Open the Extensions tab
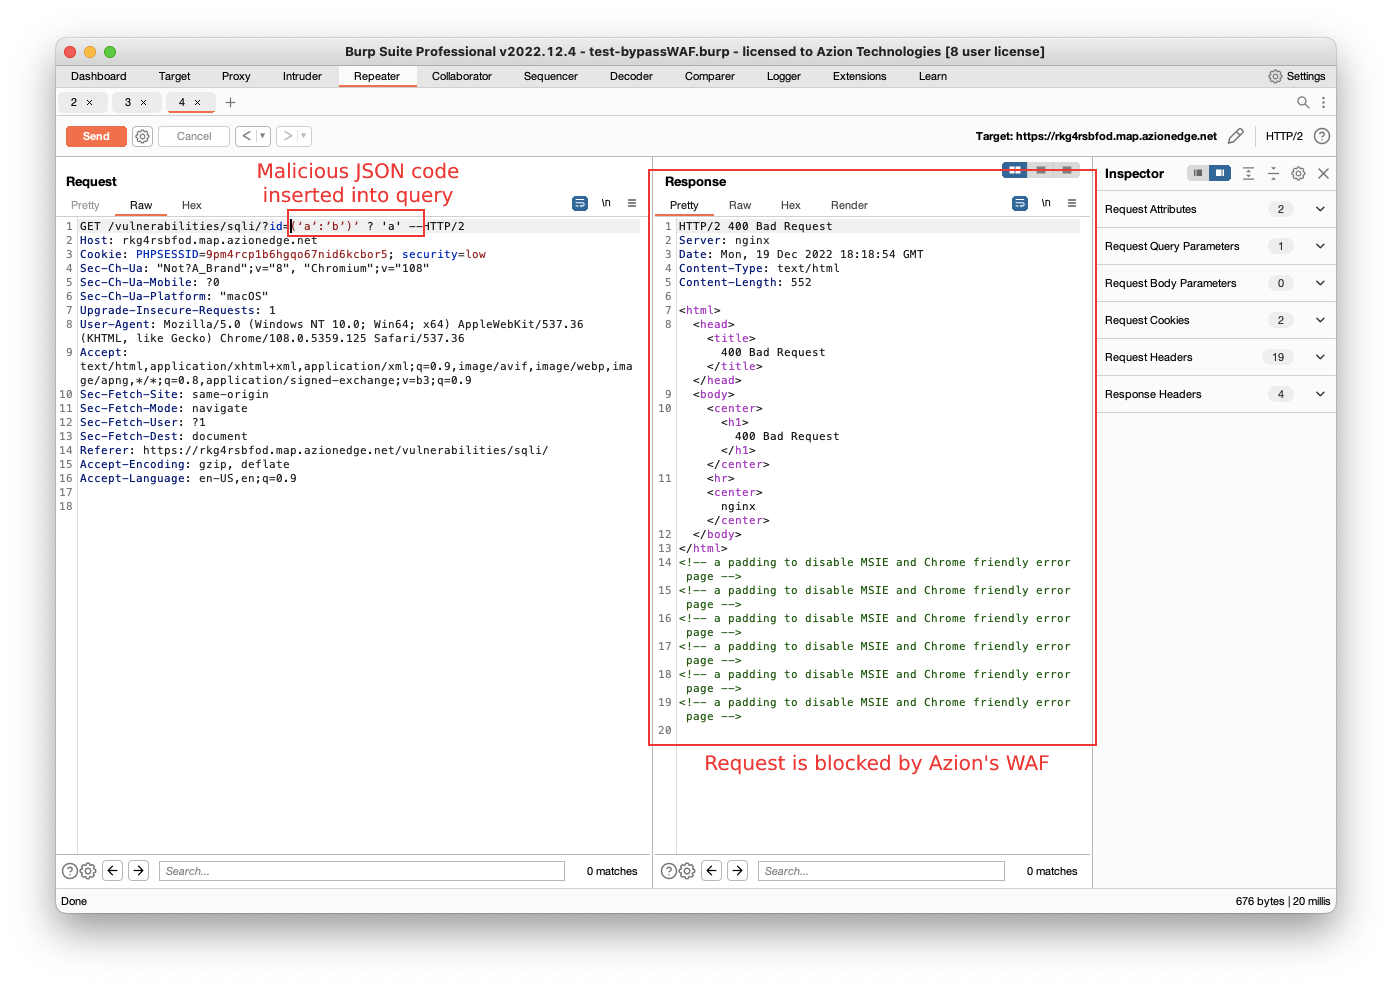Viewport: 1392px width, 987px height. (860, 76)
